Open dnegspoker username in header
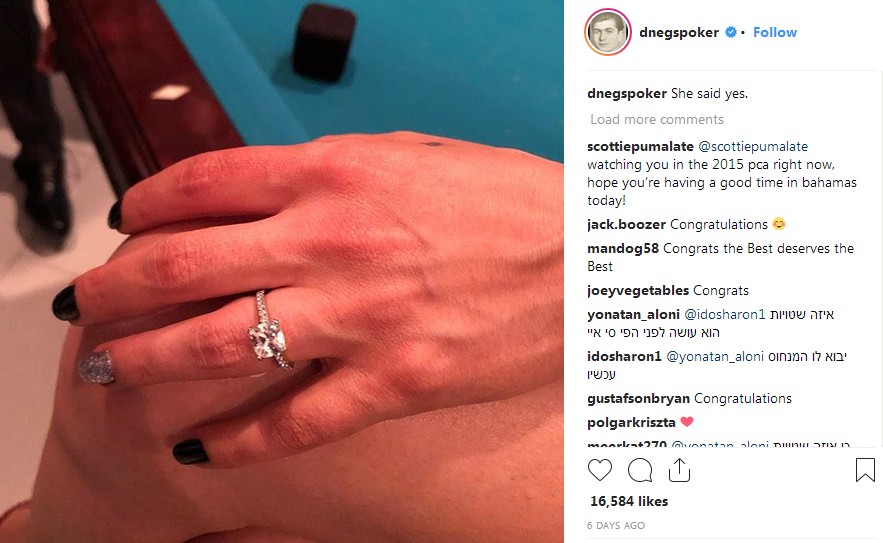 [x=679, y=33]
